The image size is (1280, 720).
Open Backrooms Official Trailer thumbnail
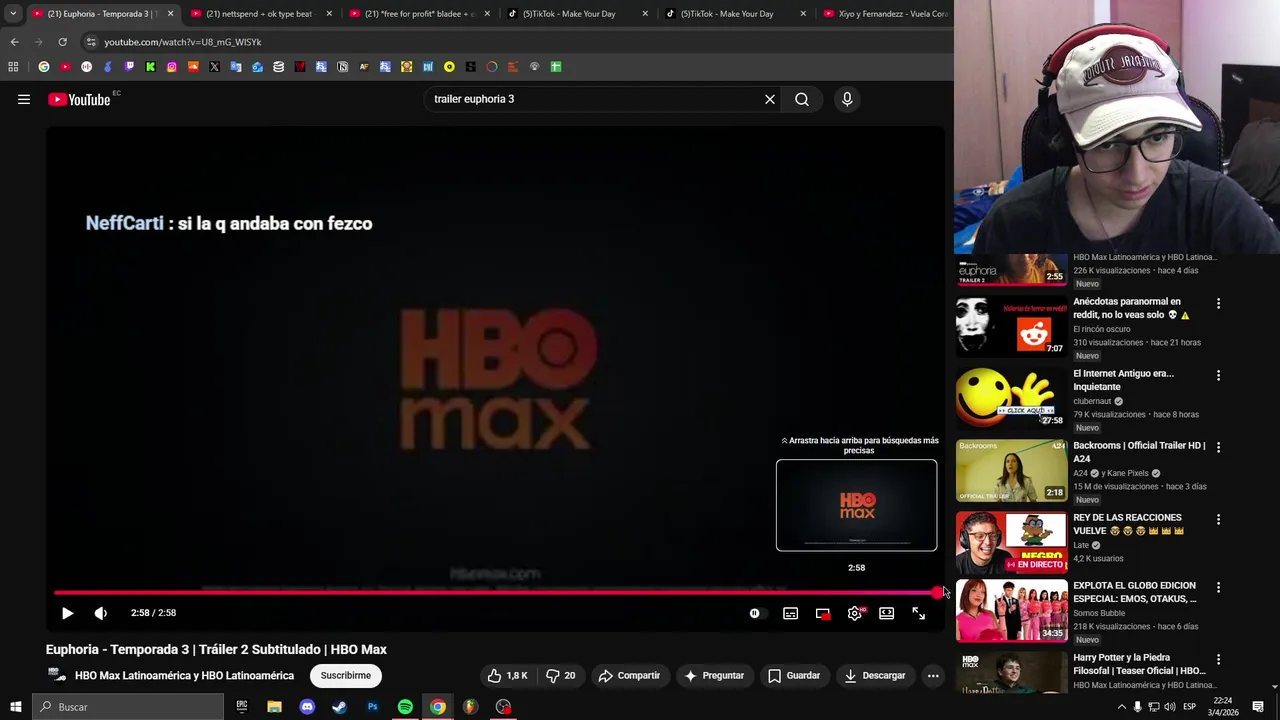click(x=1011, y=469)
